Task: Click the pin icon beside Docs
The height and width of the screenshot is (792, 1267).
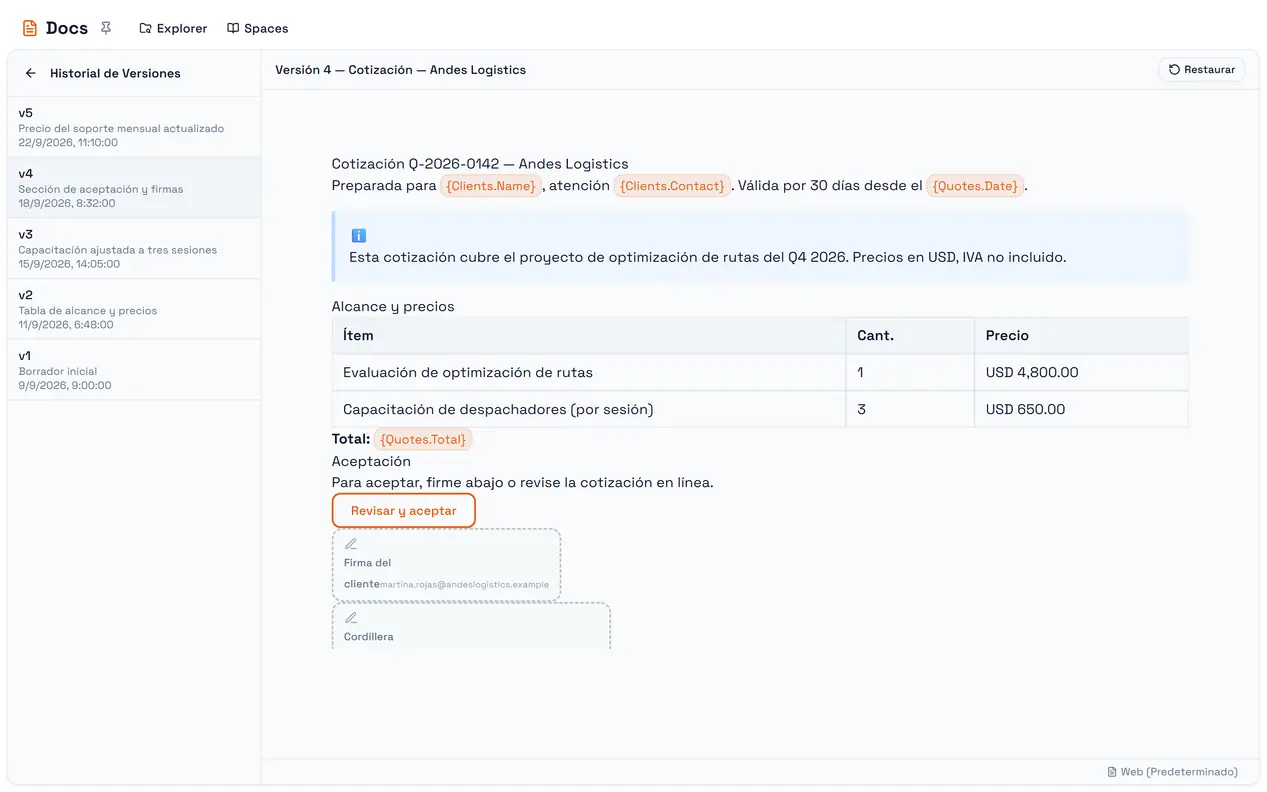Action: 106,28
